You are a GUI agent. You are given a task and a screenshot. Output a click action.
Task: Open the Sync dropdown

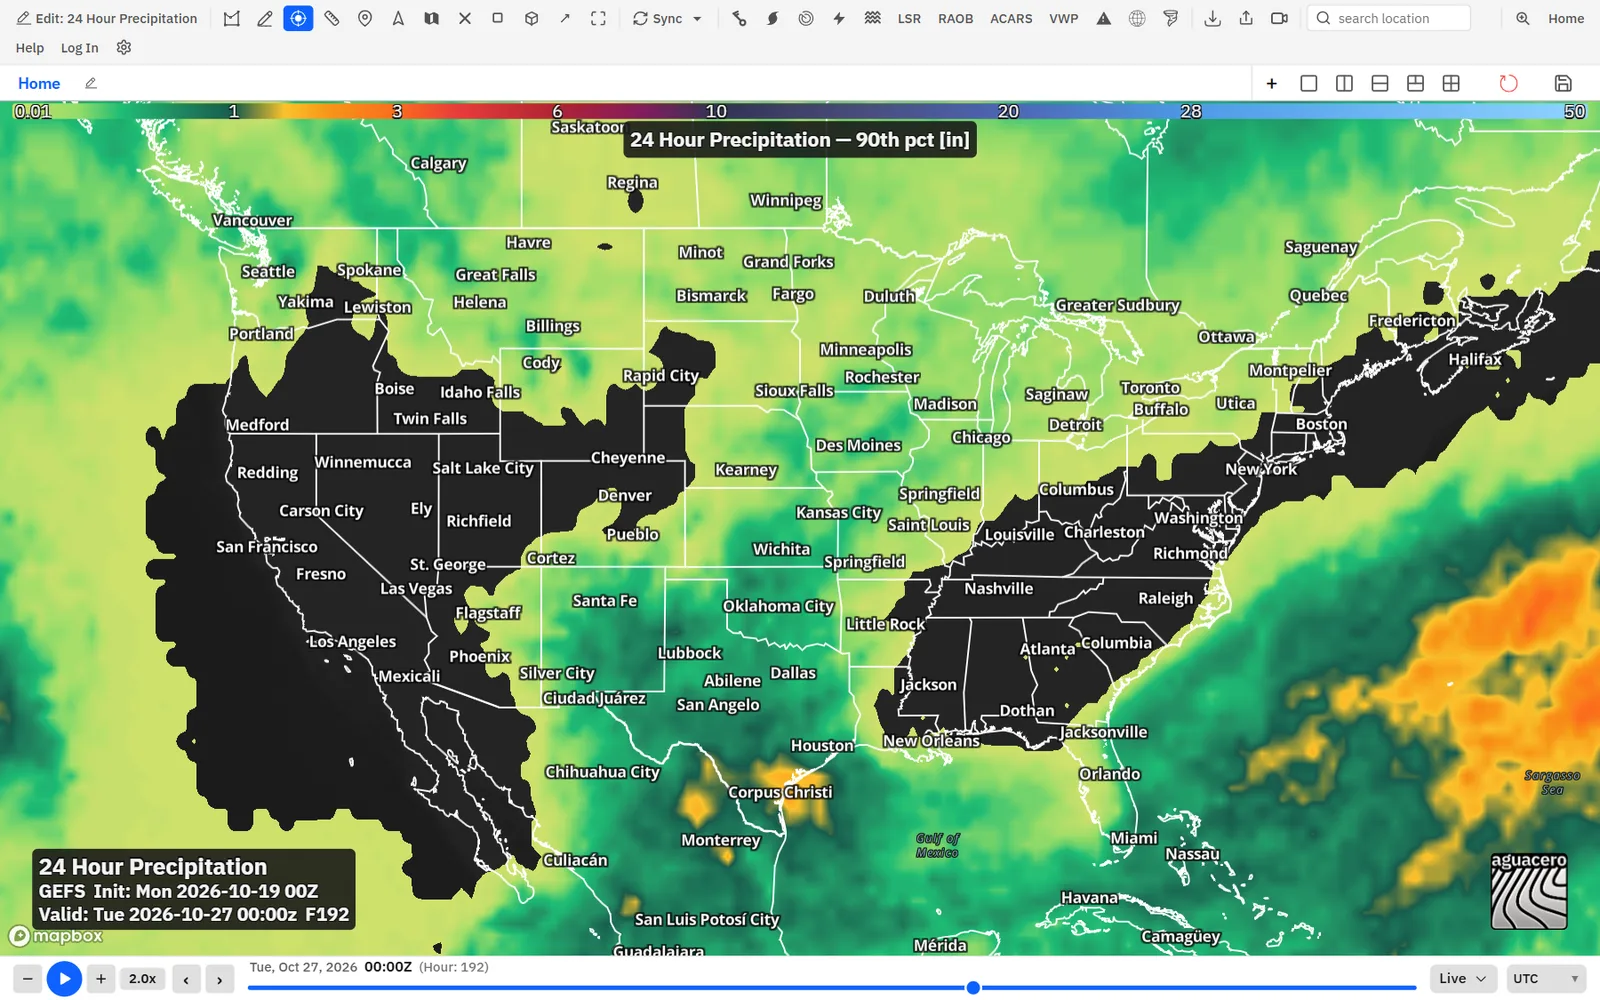[x=667, y=18]
